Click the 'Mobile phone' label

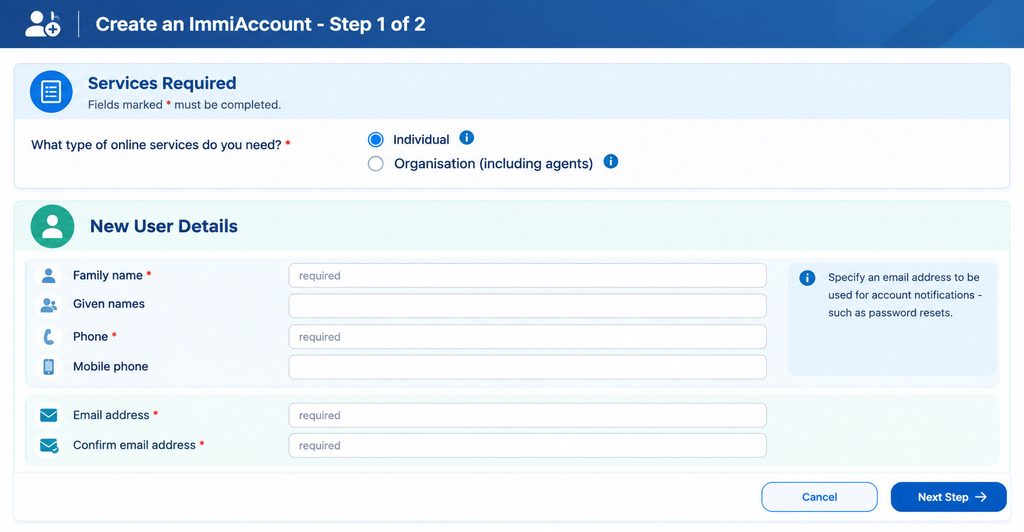[110, 366]
